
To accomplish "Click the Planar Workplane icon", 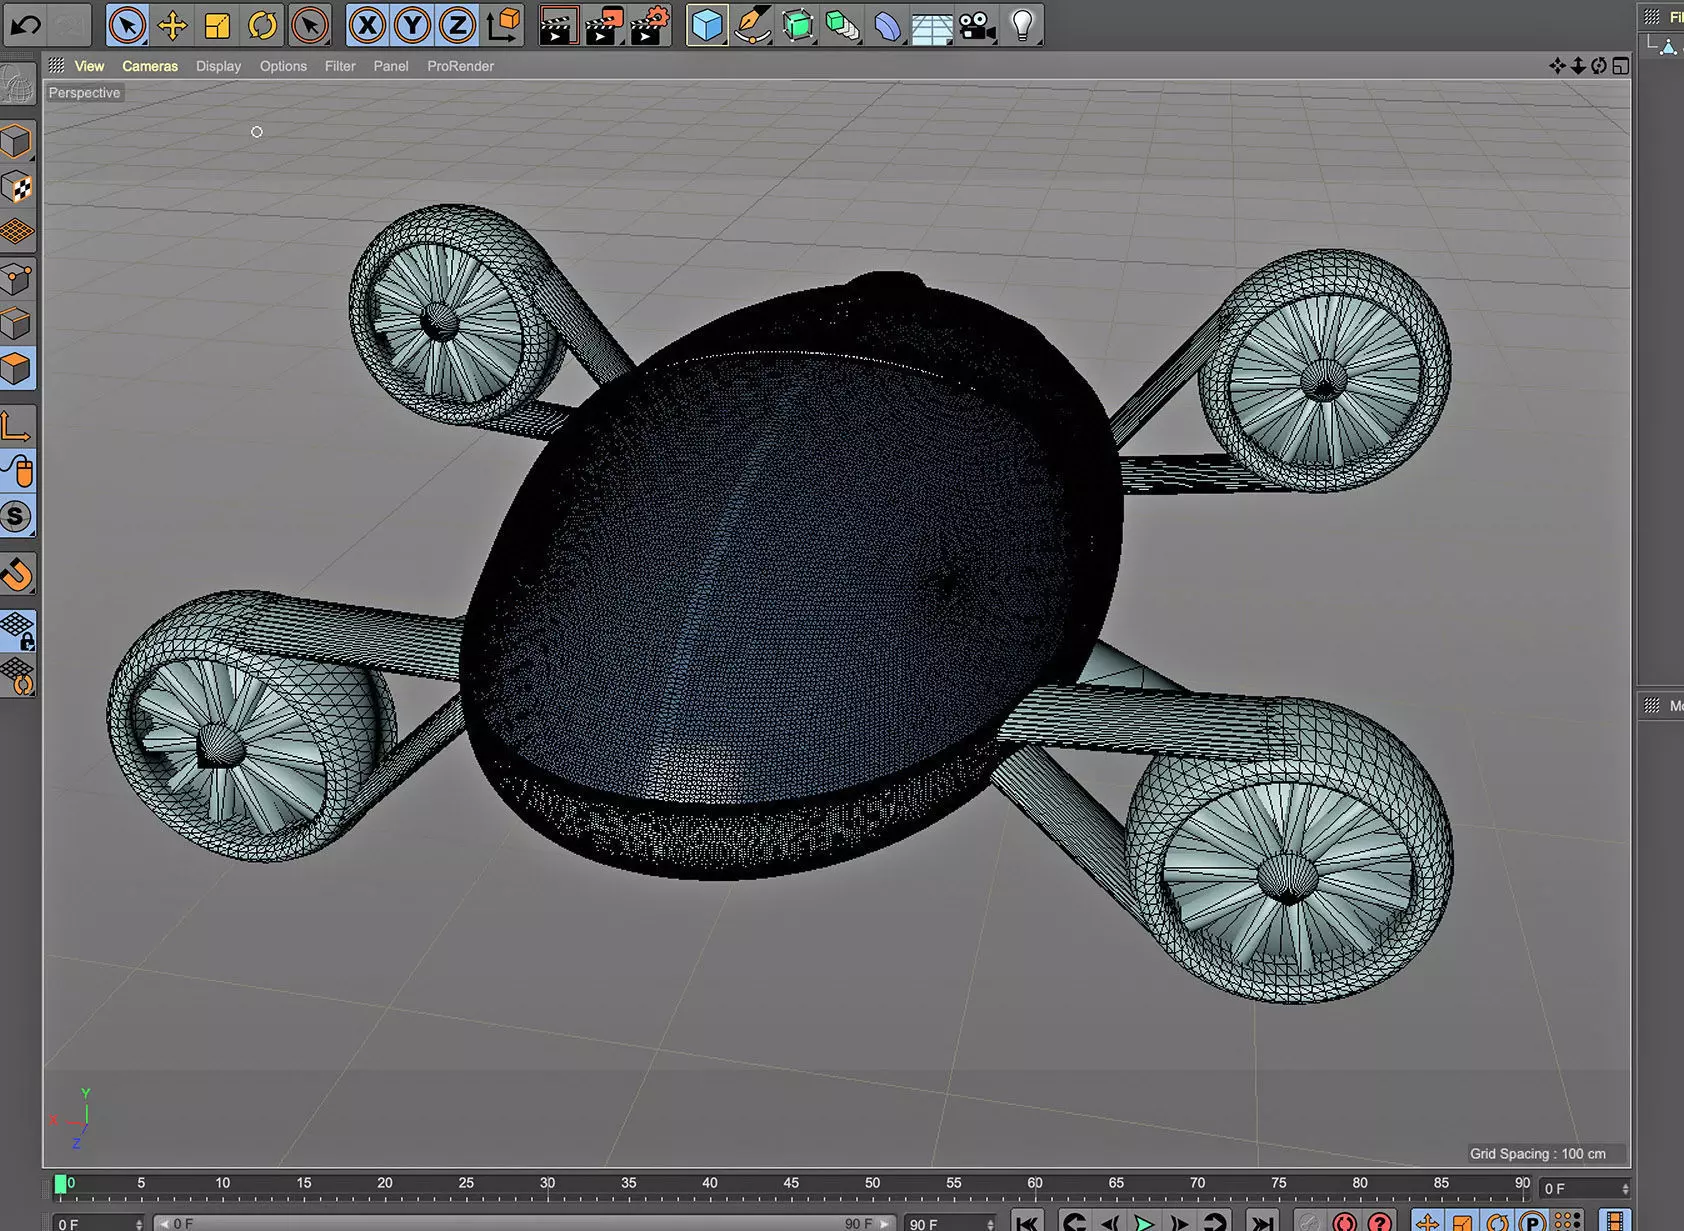I will coord(17,677).
